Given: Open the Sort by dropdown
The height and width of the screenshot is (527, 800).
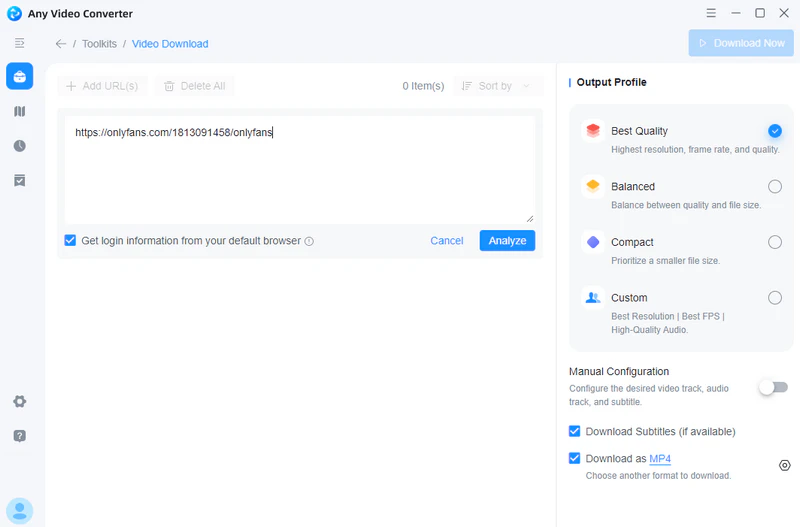Looking at the screenshot, I should tap(496, 86).
